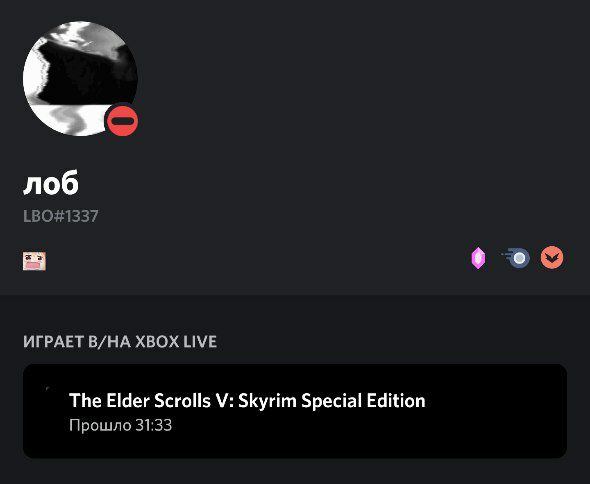Click the empty right side of the activity card

click(x=497, y=411)
